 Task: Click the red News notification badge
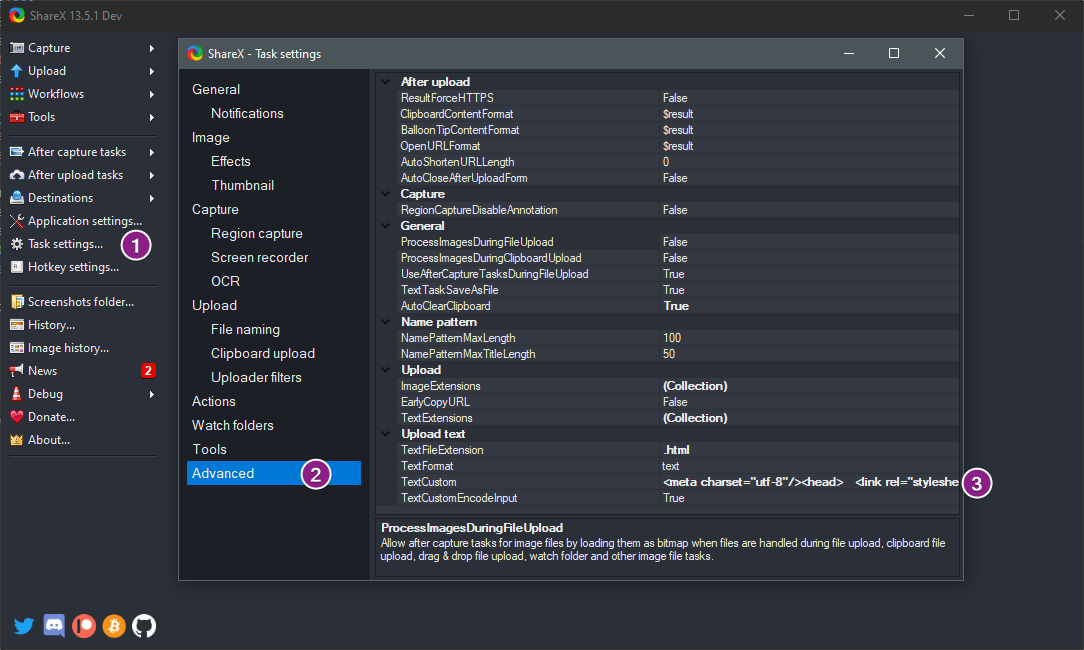tap(148, 371)
